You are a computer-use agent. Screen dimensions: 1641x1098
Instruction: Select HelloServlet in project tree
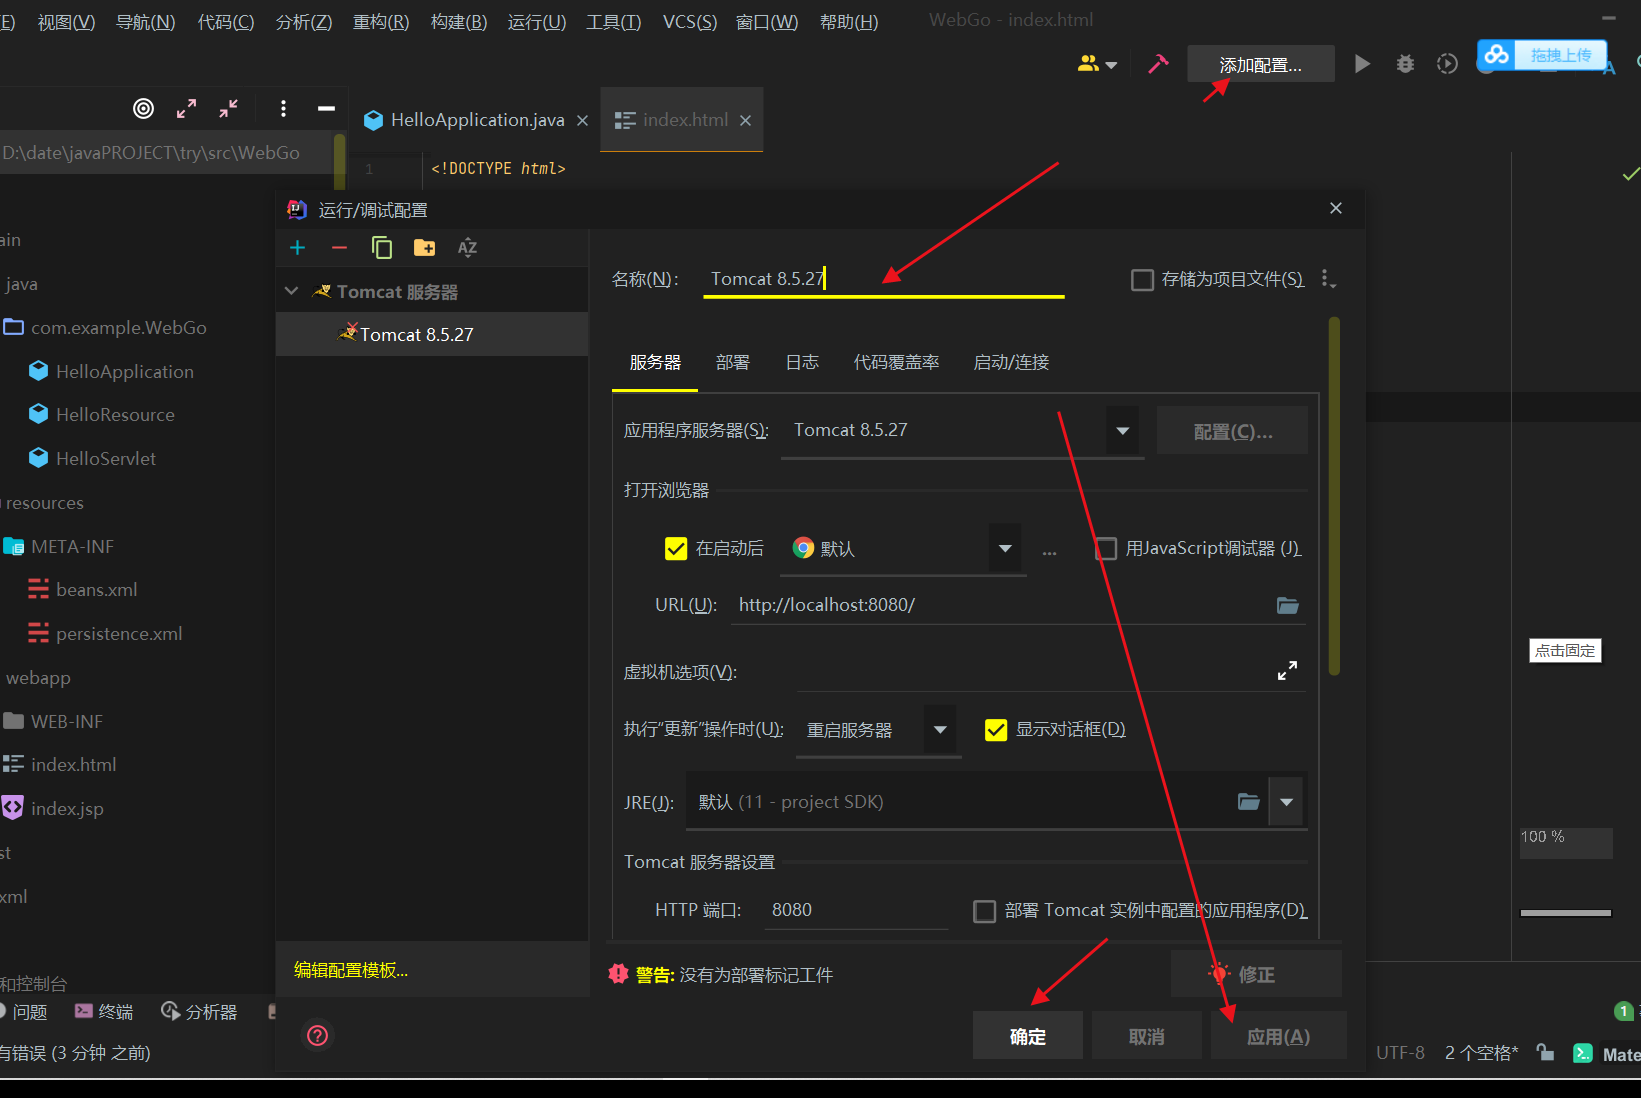coord(106,458)
